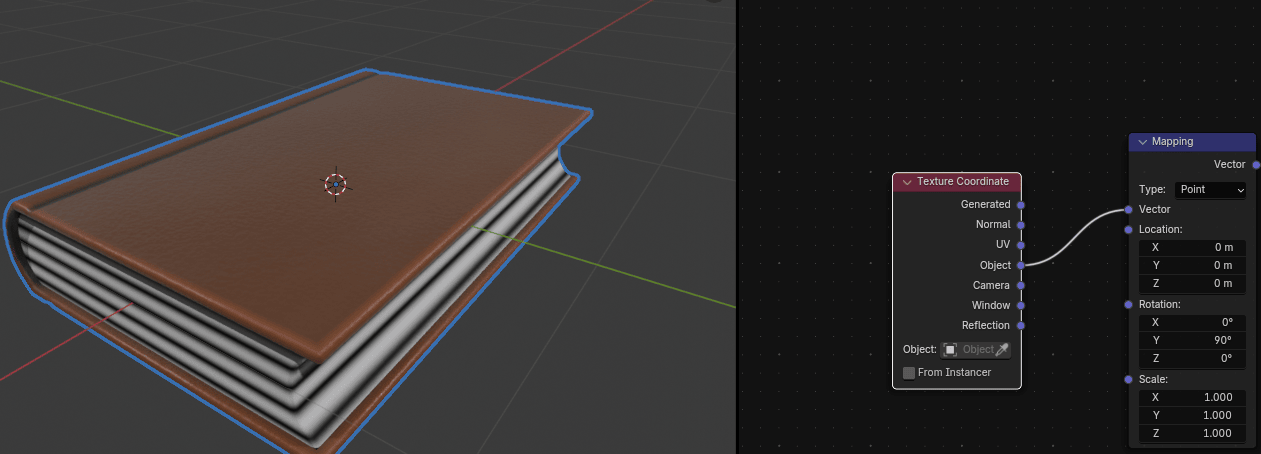Click the Camera output socket

click(x=1020, y=285)
